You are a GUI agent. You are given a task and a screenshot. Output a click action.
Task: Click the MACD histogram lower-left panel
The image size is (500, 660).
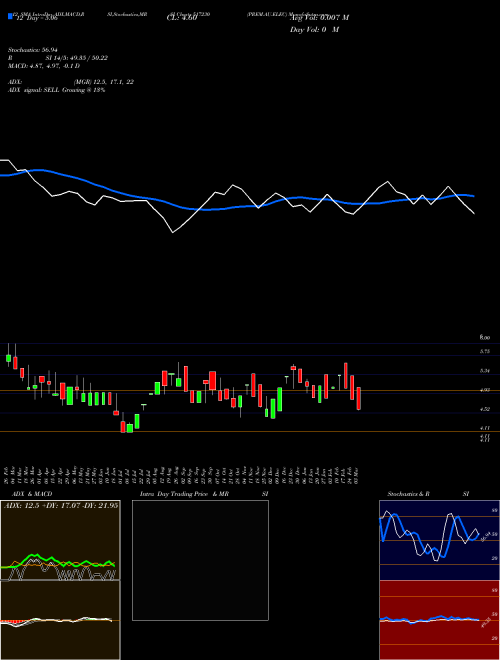coord(60,620)
